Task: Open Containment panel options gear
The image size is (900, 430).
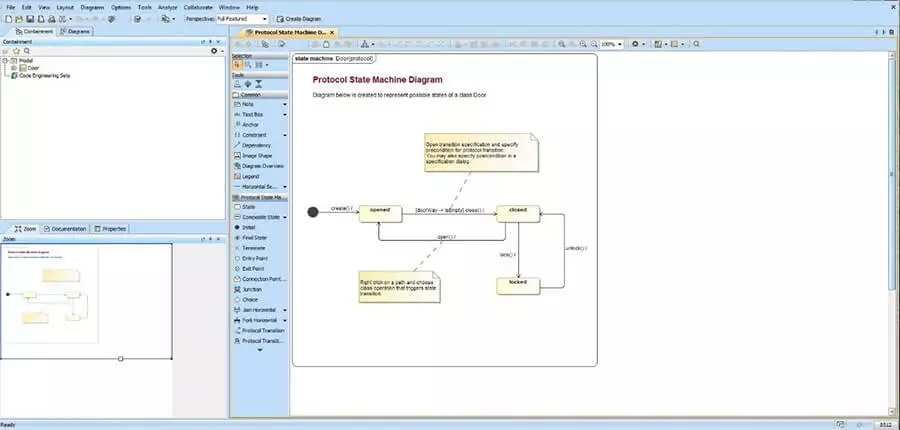Action: tap(214, 51)
